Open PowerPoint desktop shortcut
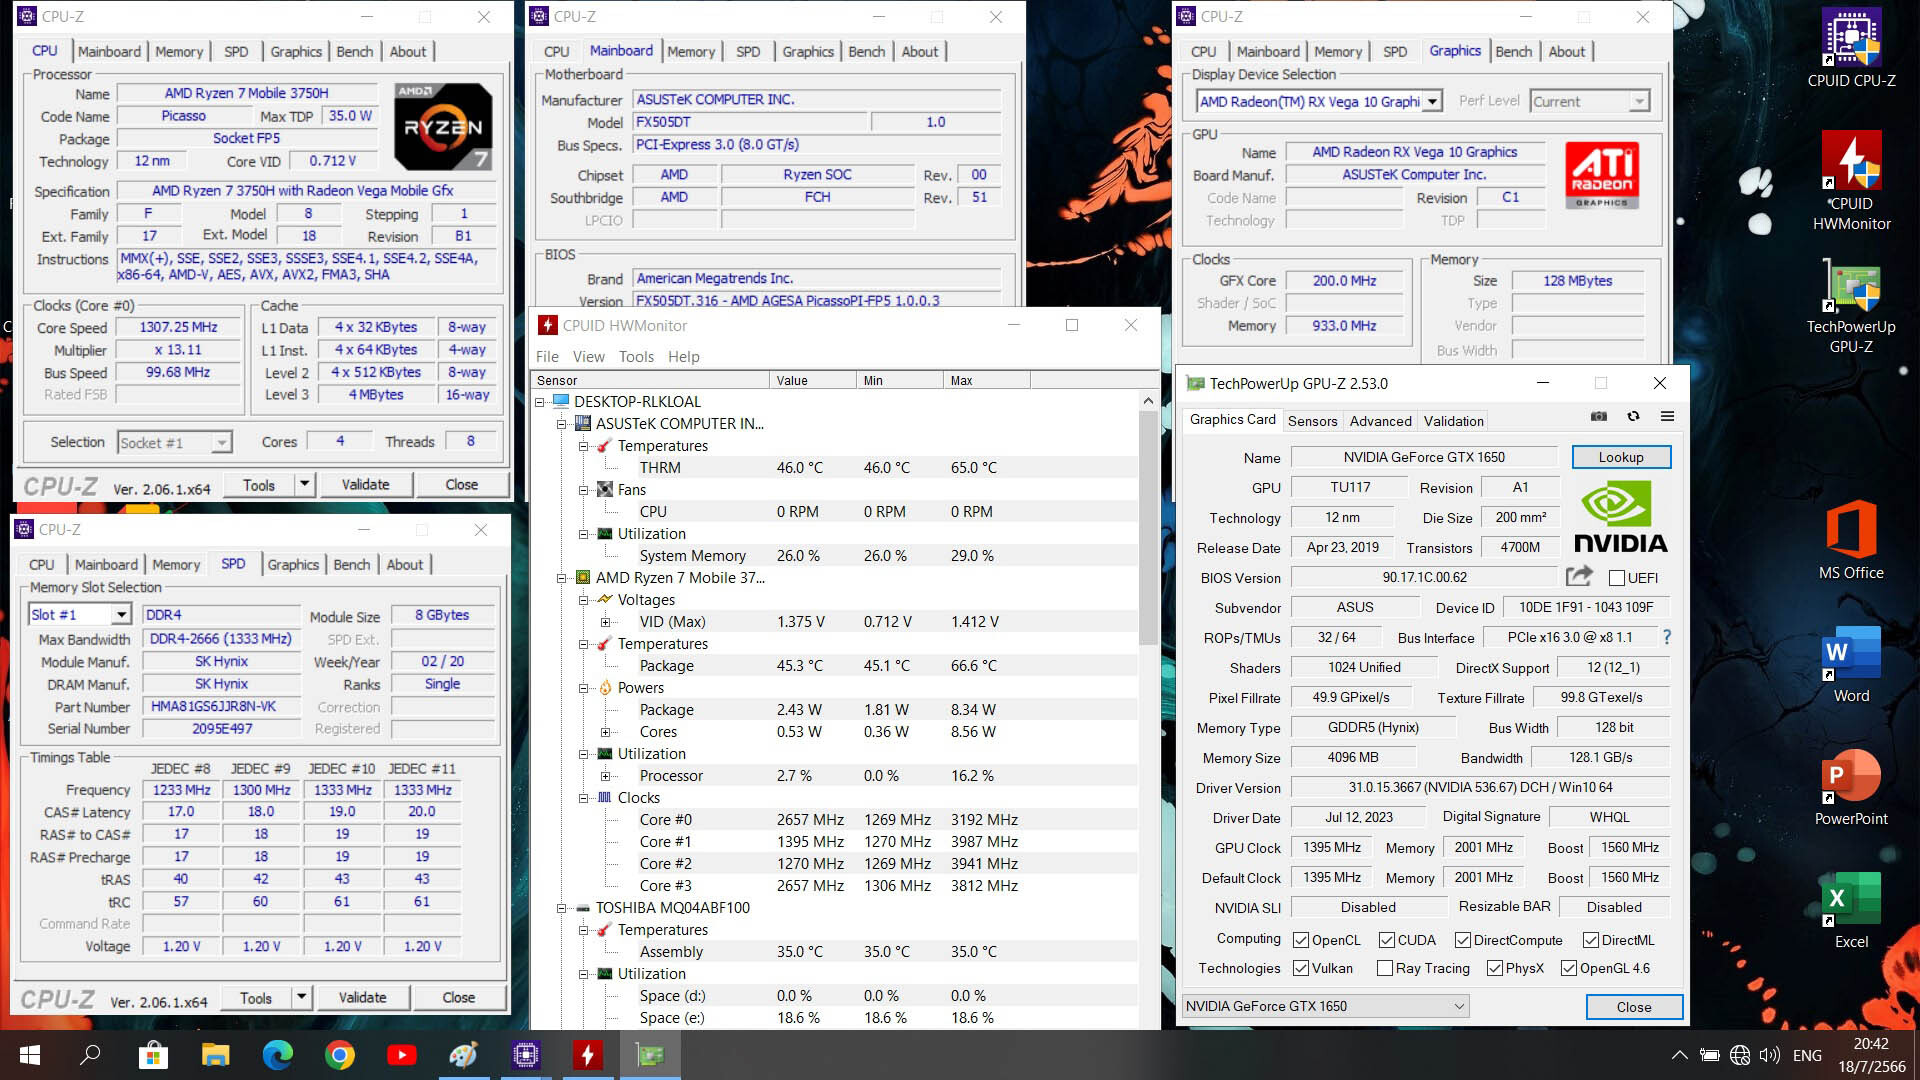 click(1851, 787)
